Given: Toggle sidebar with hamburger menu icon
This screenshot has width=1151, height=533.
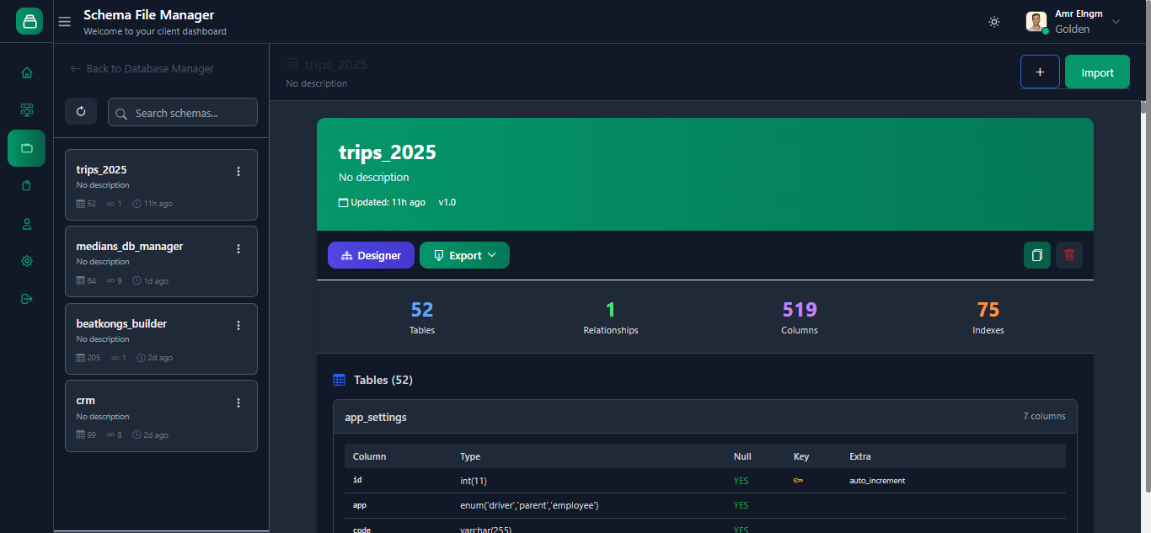Looking at the screenshot, I should coord(65,22).
